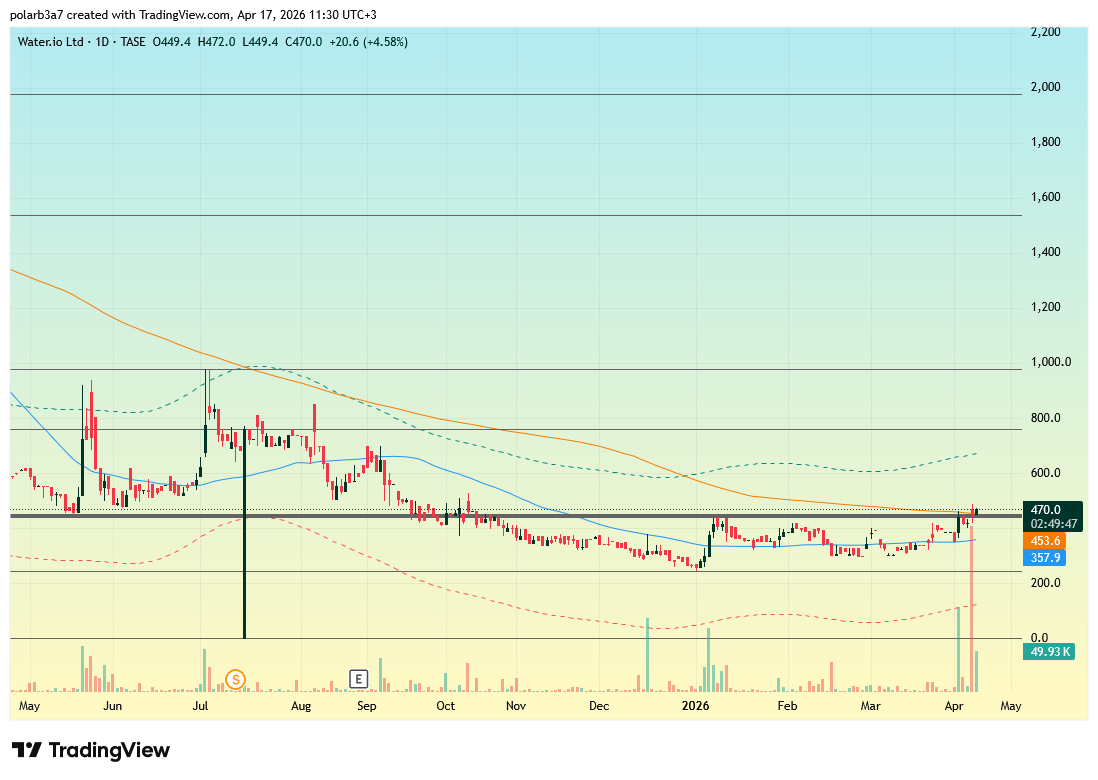Click the 02:49:47 bar countdown timer
The image size is (1098, 780).
coord(1055,523)
